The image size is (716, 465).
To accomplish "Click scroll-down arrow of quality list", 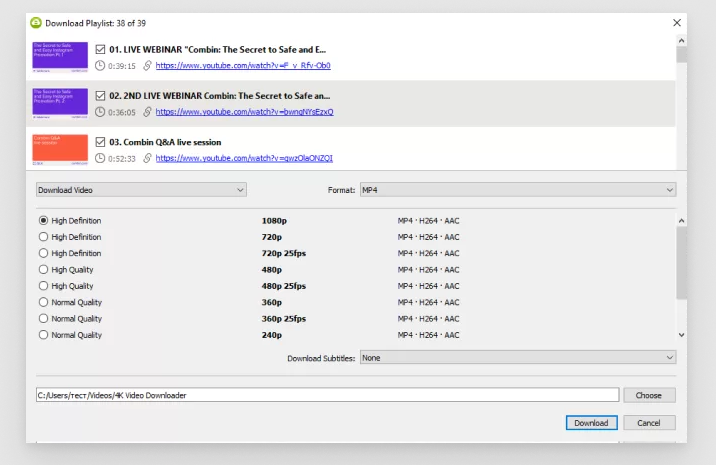I will point(682,335).
